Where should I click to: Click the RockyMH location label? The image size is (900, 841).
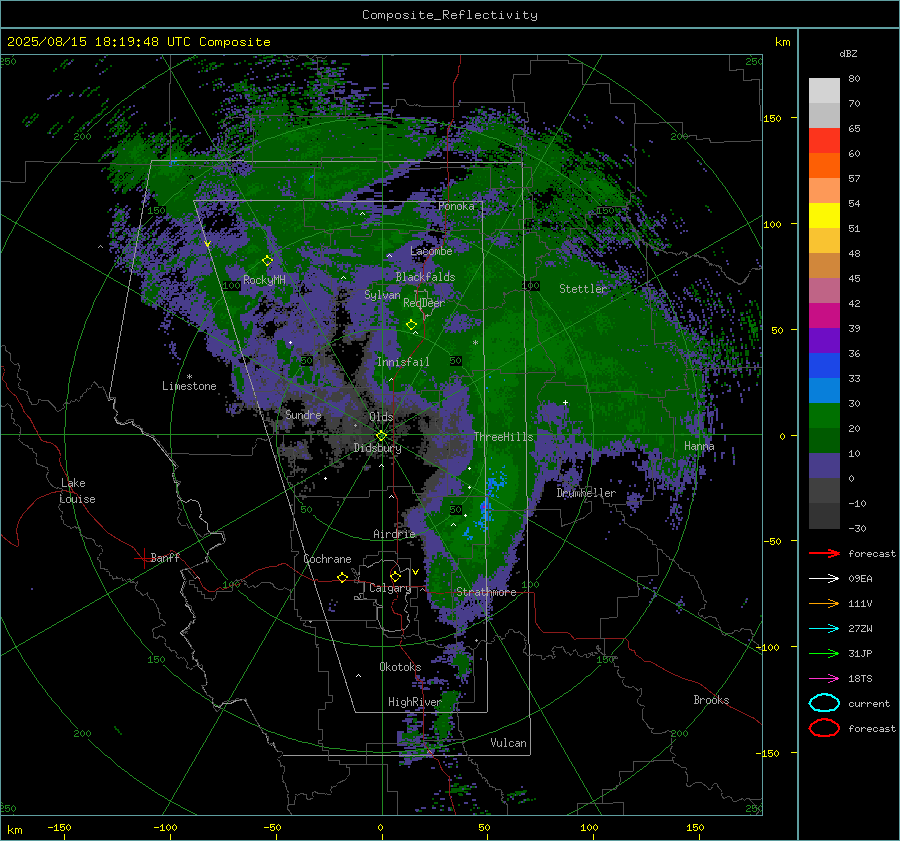click(x=264, y=280)
